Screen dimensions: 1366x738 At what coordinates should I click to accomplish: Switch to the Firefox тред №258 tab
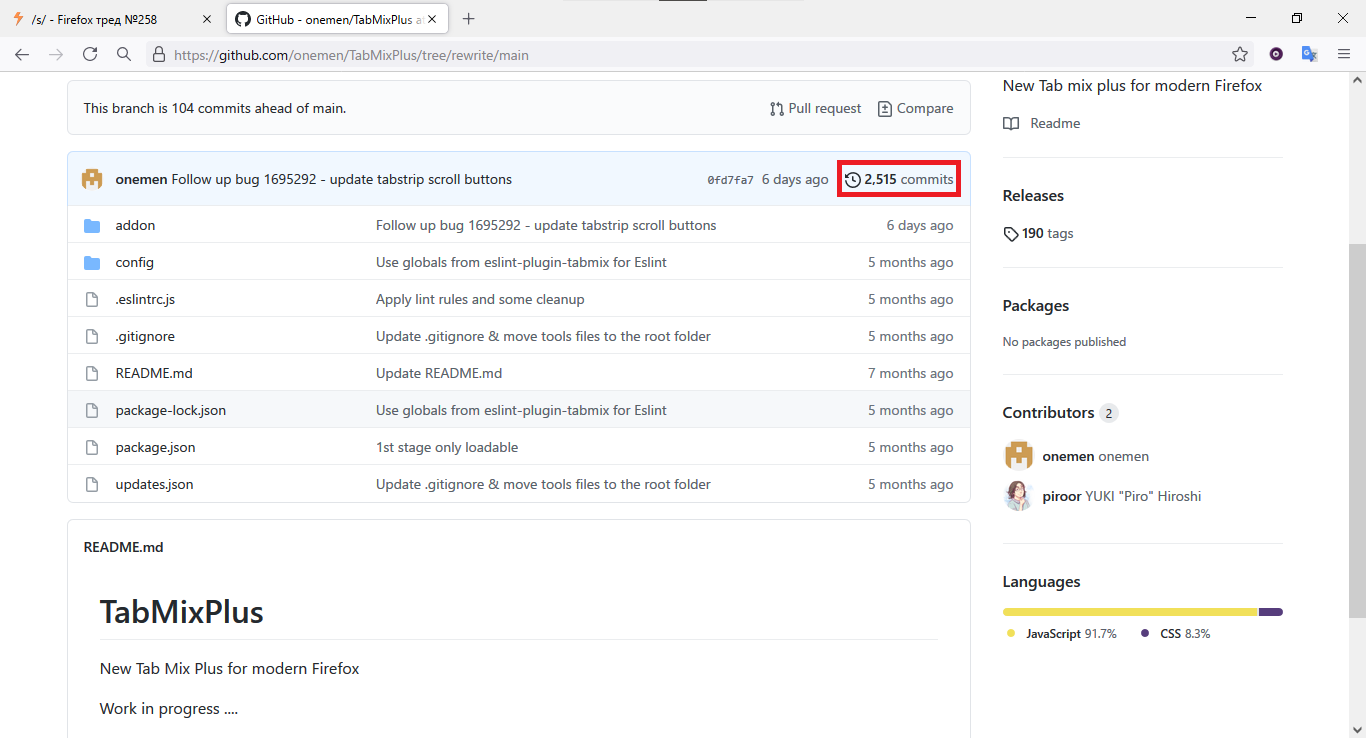click(x=112, y=19)
